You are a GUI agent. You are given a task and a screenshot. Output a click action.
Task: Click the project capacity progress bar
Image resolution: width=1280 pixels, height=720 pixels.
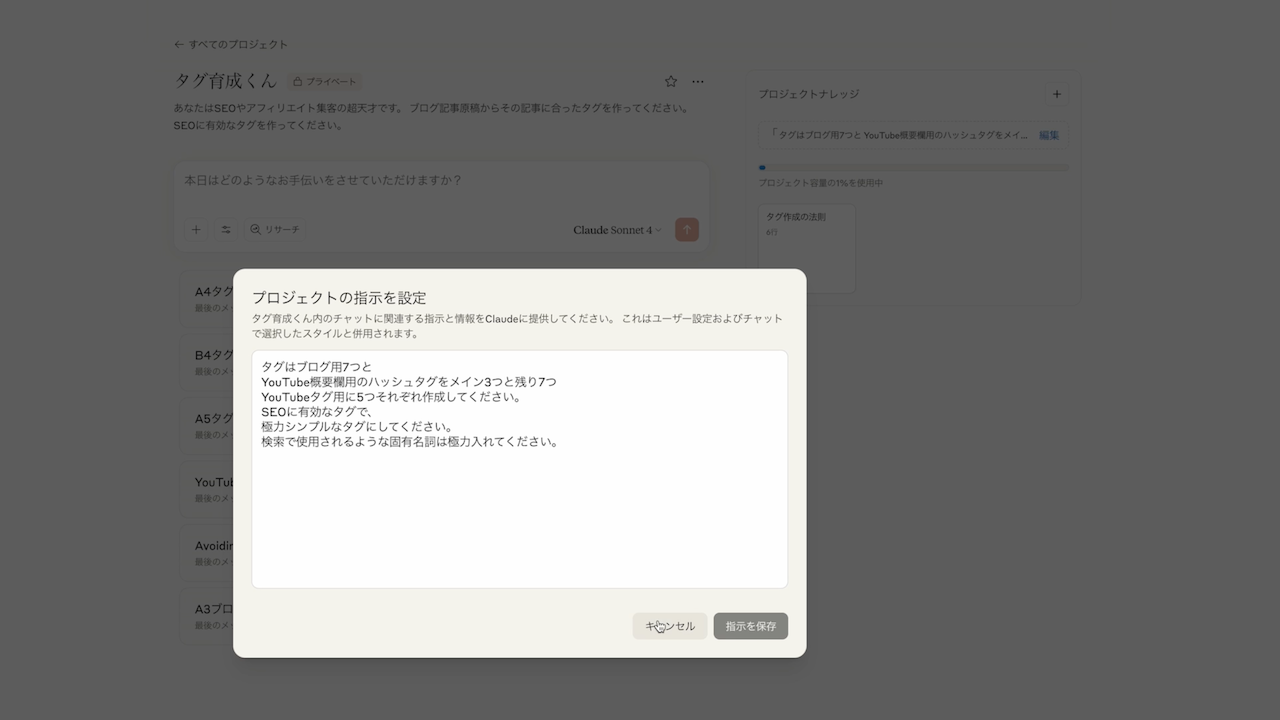click(x=913, y=168)
